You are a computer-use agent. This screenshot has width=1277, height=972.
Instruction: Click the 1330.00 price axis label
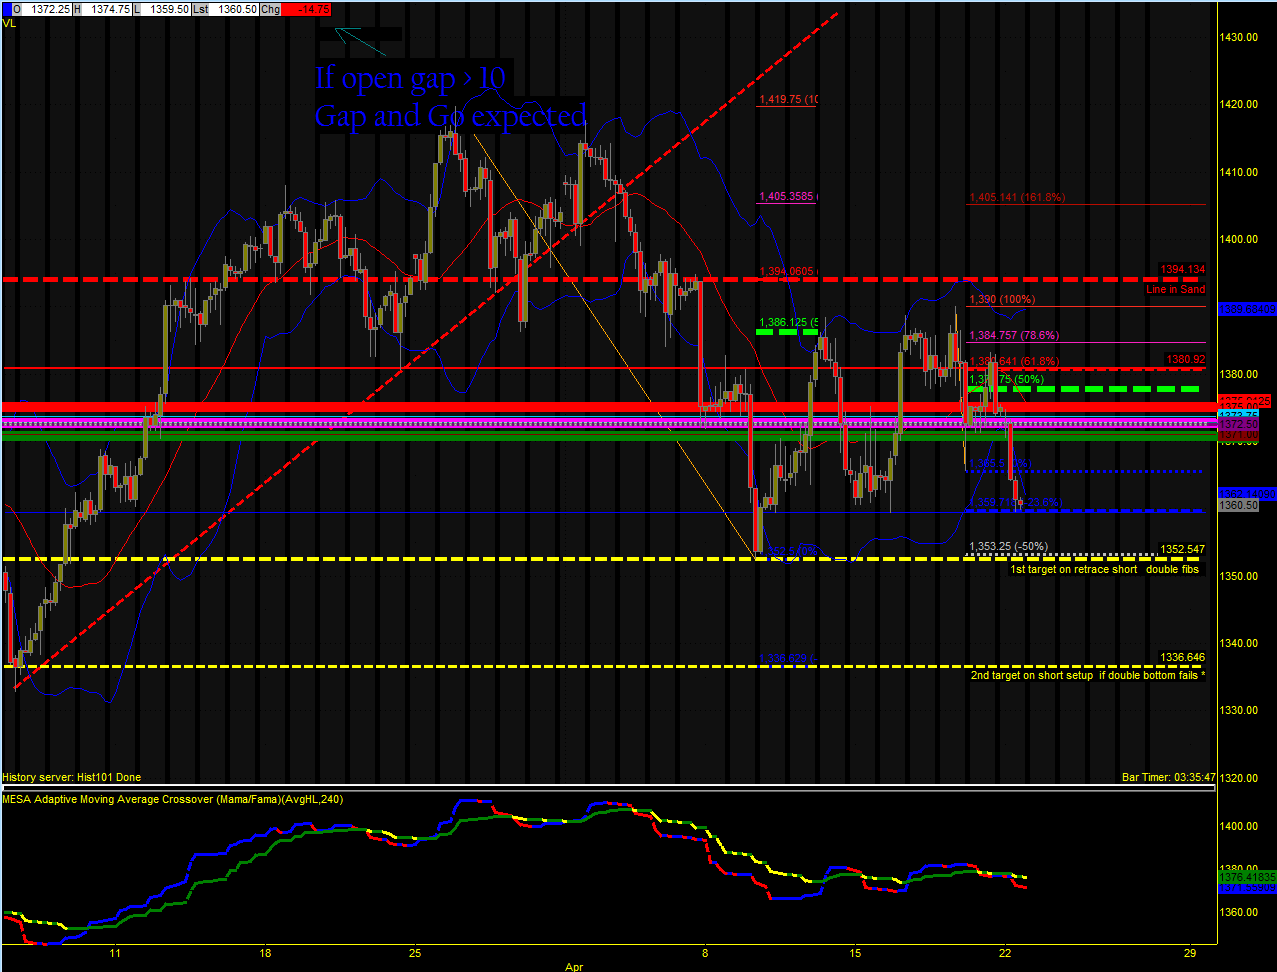[x=1238, y=710]
